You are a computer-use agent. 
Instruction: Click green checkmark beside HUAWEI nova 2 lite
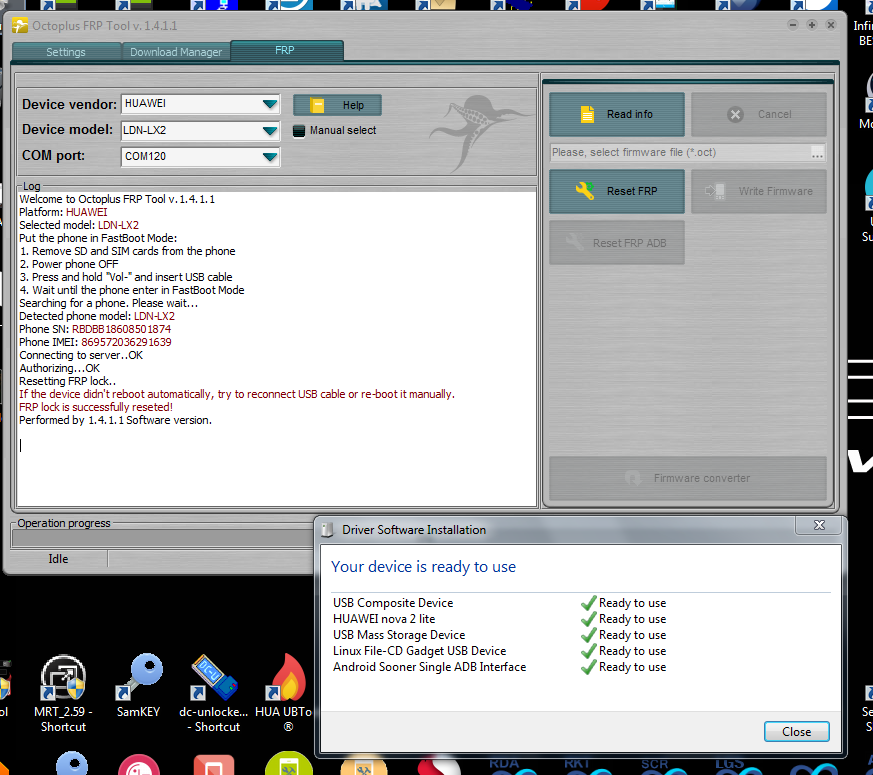coord(588,619)
